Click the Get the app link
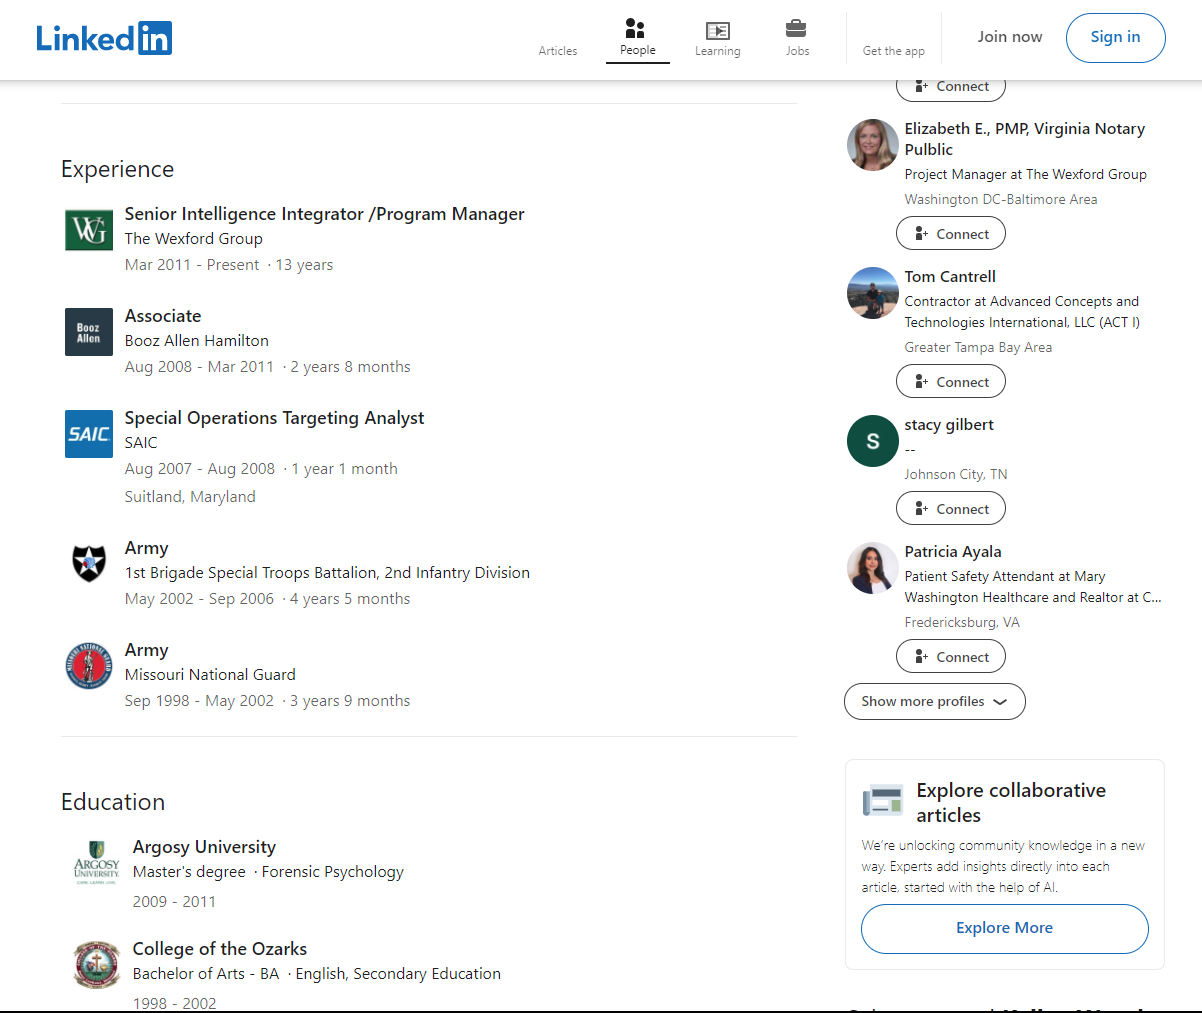 [894, 51]
